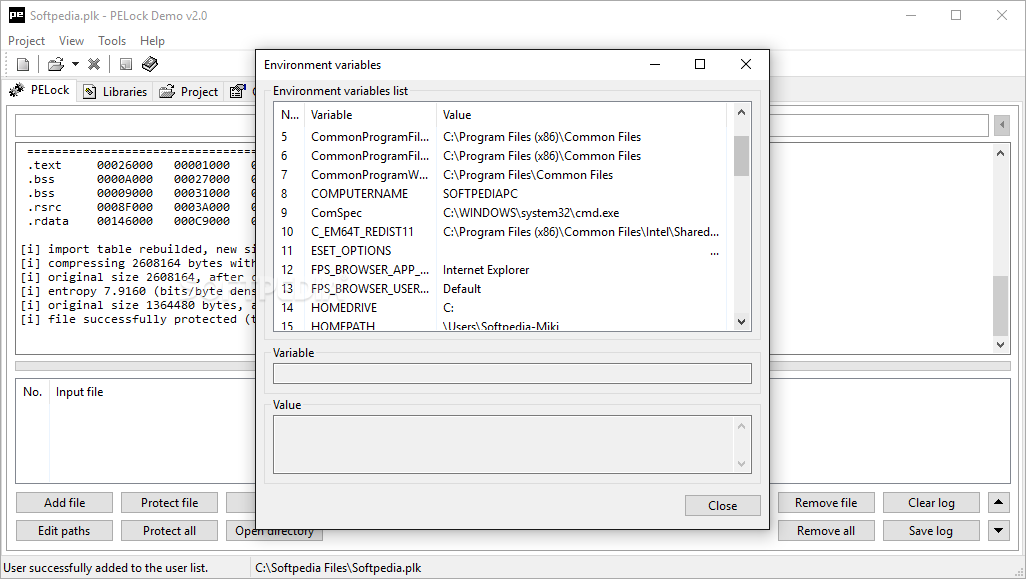Click the open project folder icon
This screenshot has height=579, width=1026.
tap(56, 64)
